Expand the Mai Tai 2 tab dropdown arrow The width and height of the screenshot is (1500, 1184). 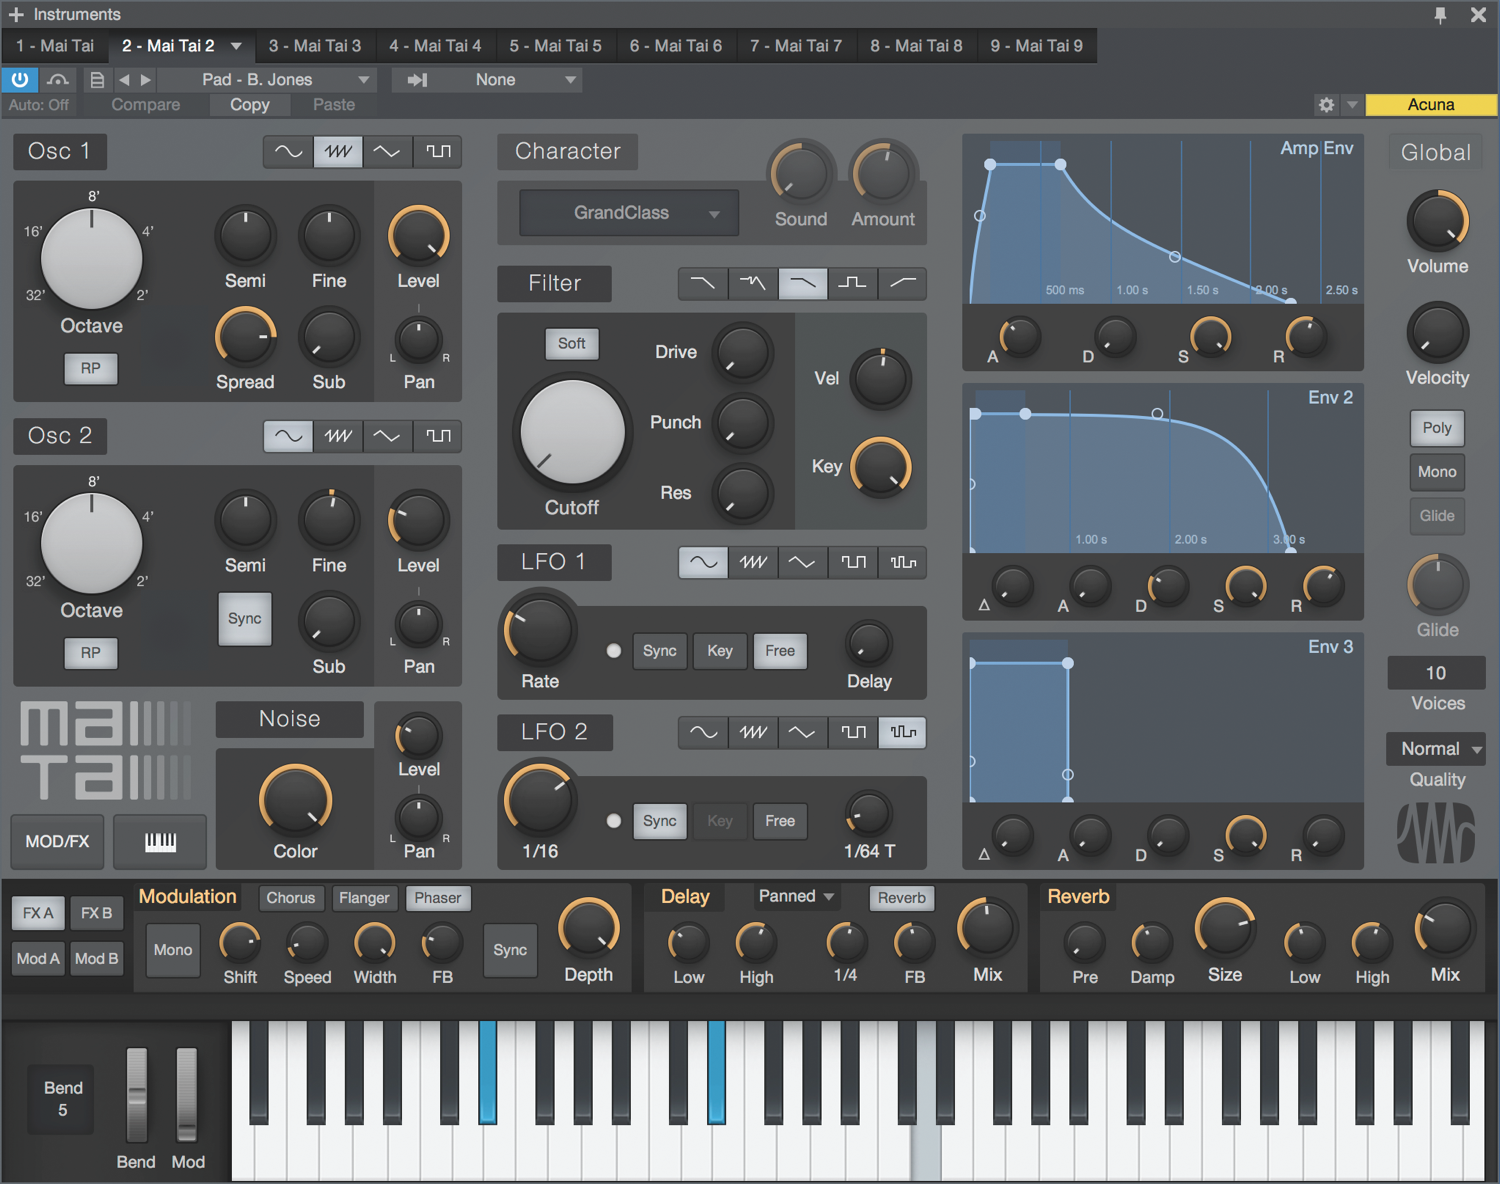click(x=236, y=46)
